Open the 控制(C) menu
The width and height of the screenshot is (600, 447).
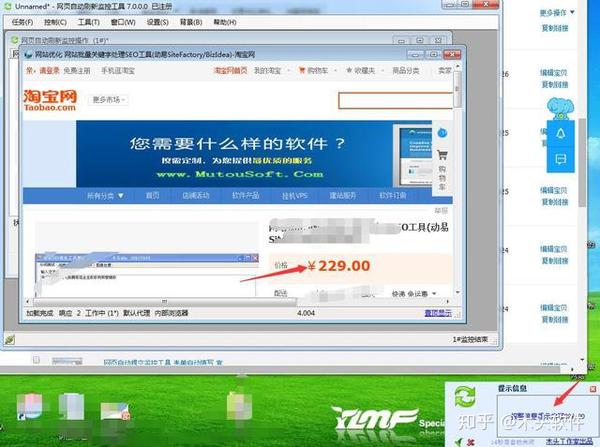[x=55, y=22]
